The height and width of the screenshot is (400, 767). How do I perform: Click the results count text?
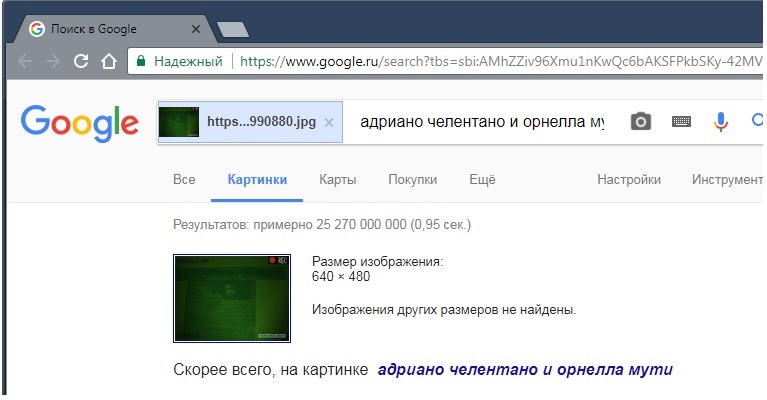point(322,225)
